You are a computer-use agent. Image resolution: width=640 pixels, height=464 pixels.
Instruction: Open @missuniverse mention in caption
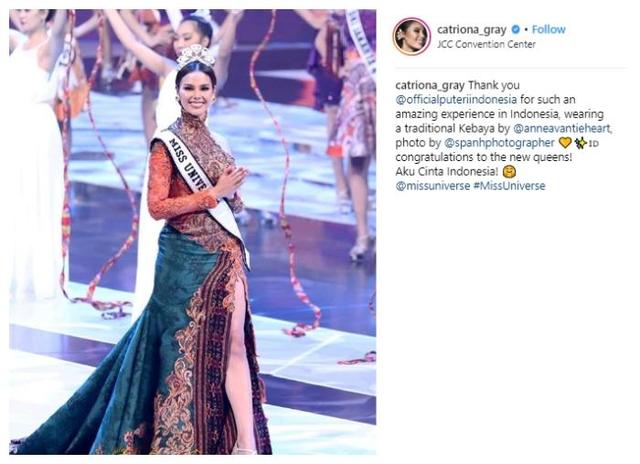coord(433,186)
